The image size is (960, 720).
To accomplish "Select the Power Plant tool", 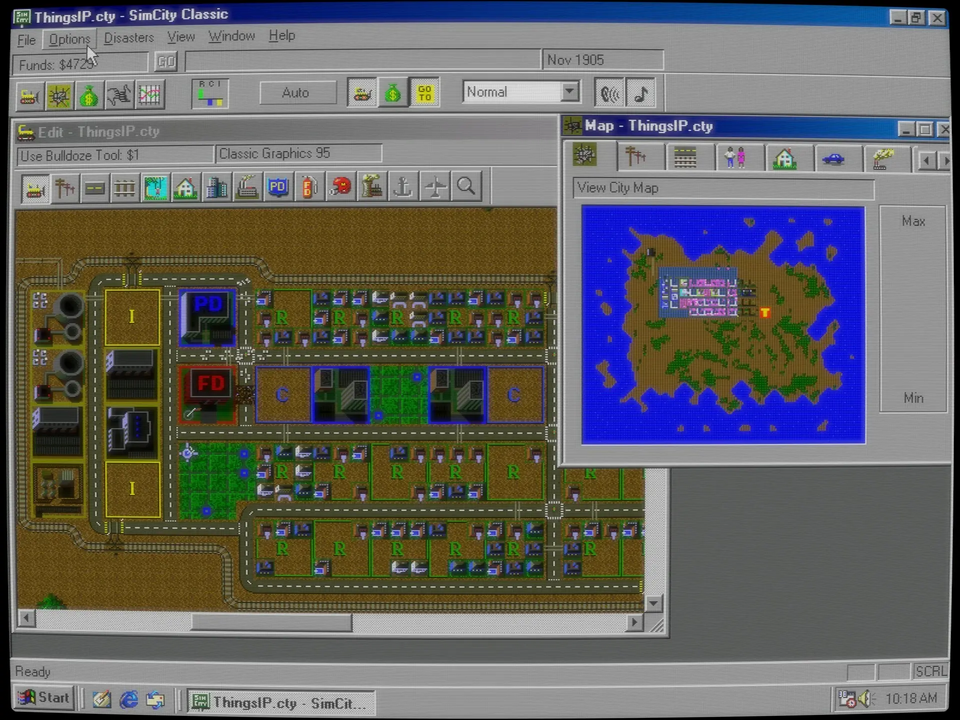I will [x=372, y=187].
